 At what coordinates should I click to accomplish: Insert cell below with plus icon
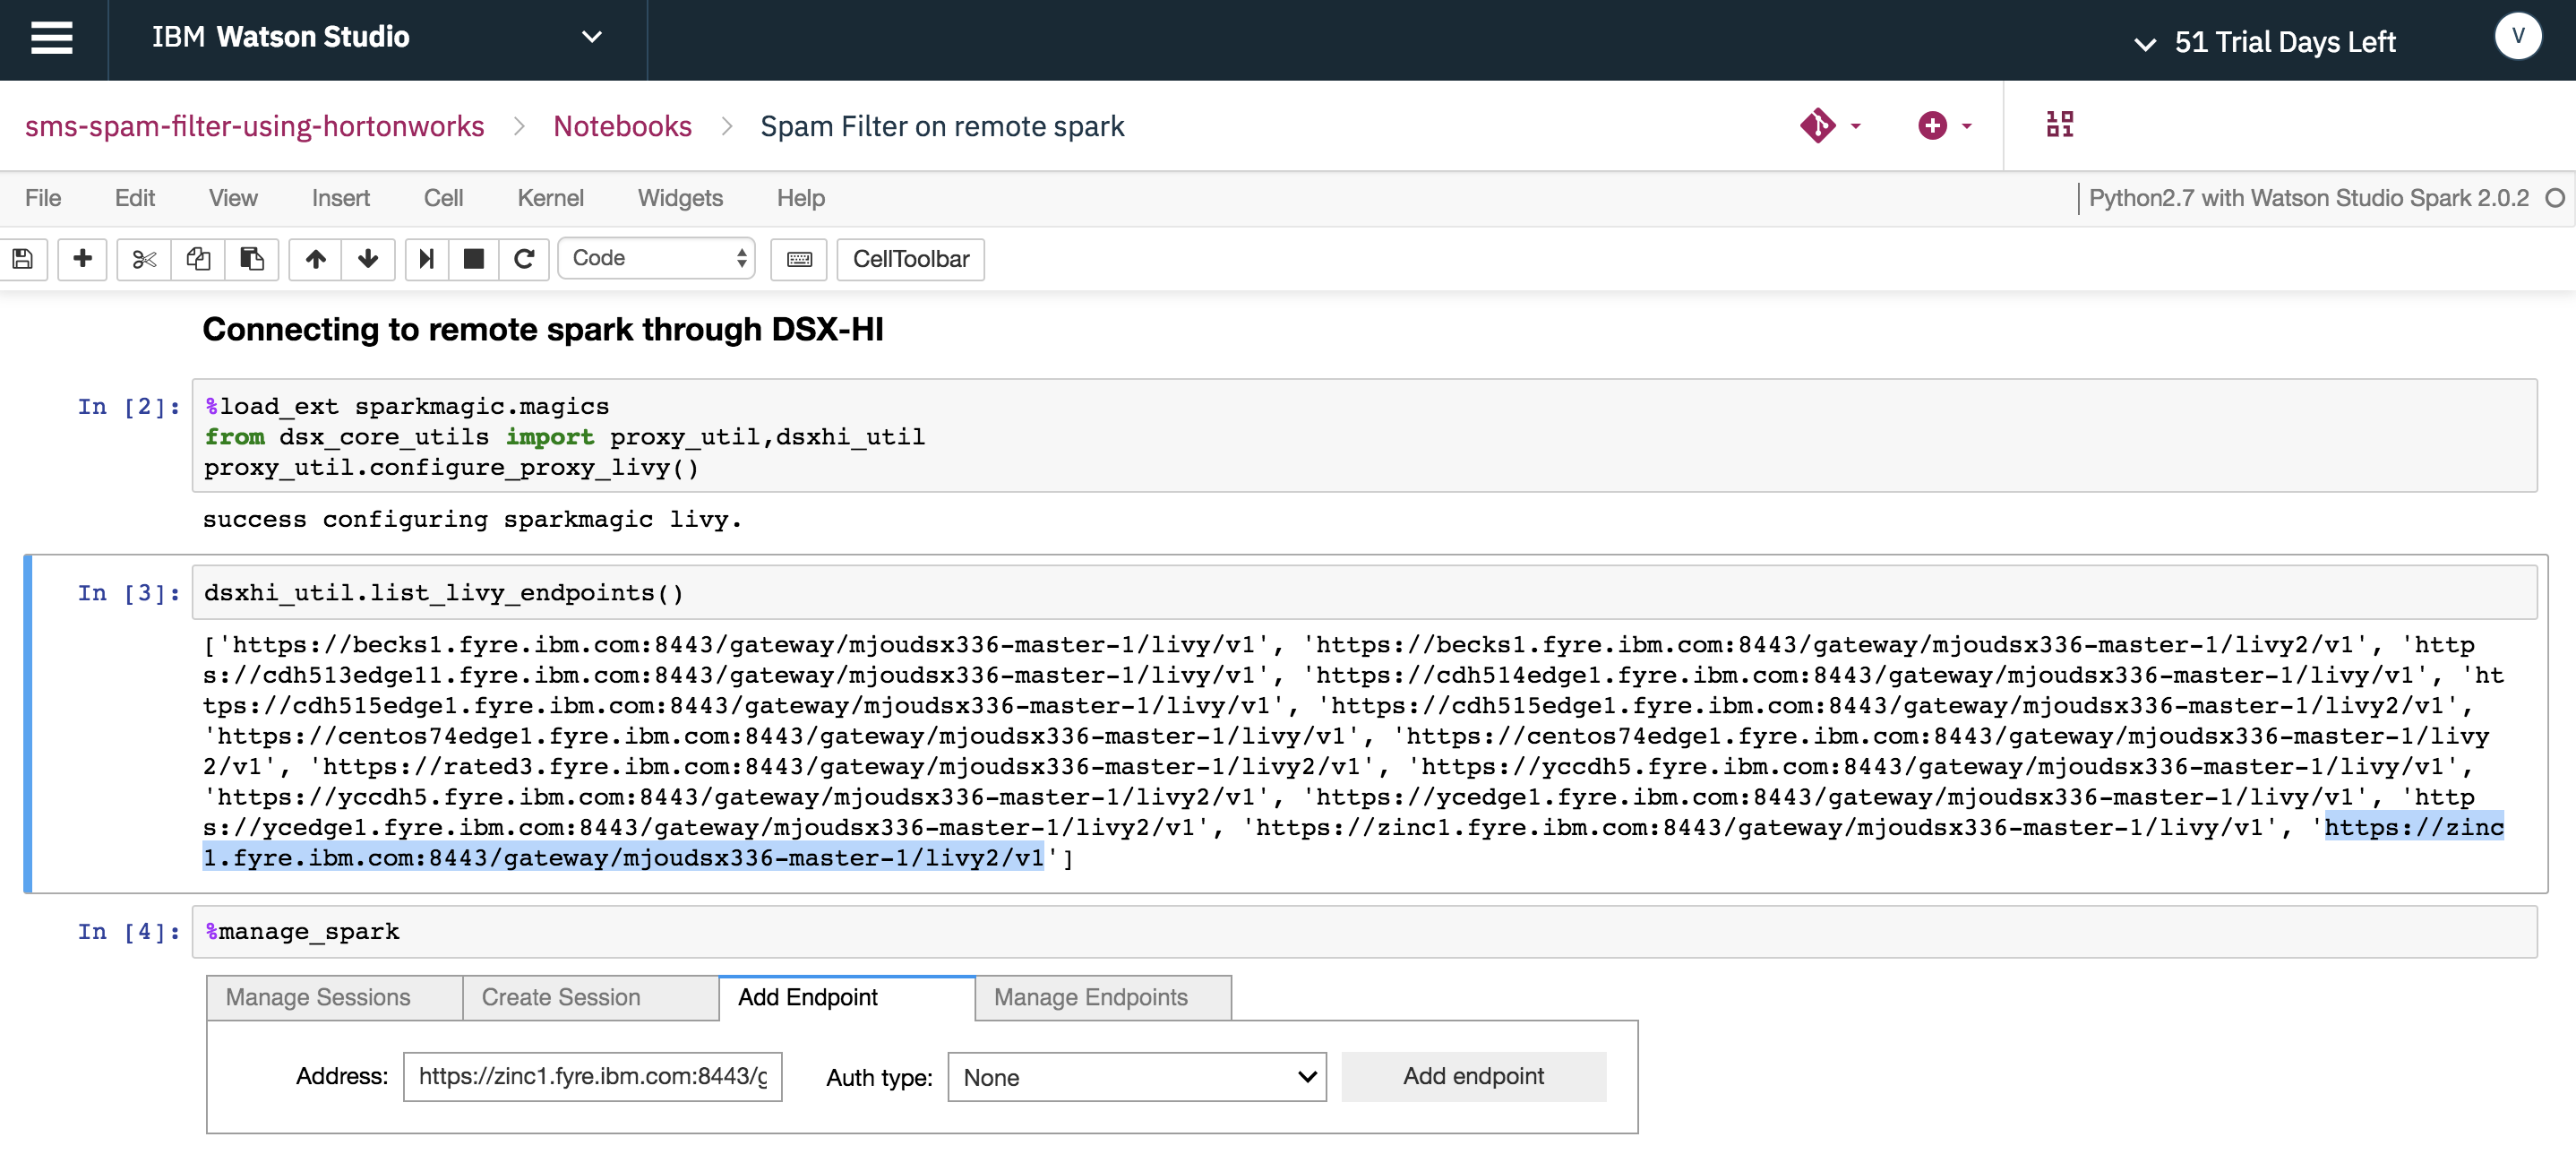(x=83, y=259)
